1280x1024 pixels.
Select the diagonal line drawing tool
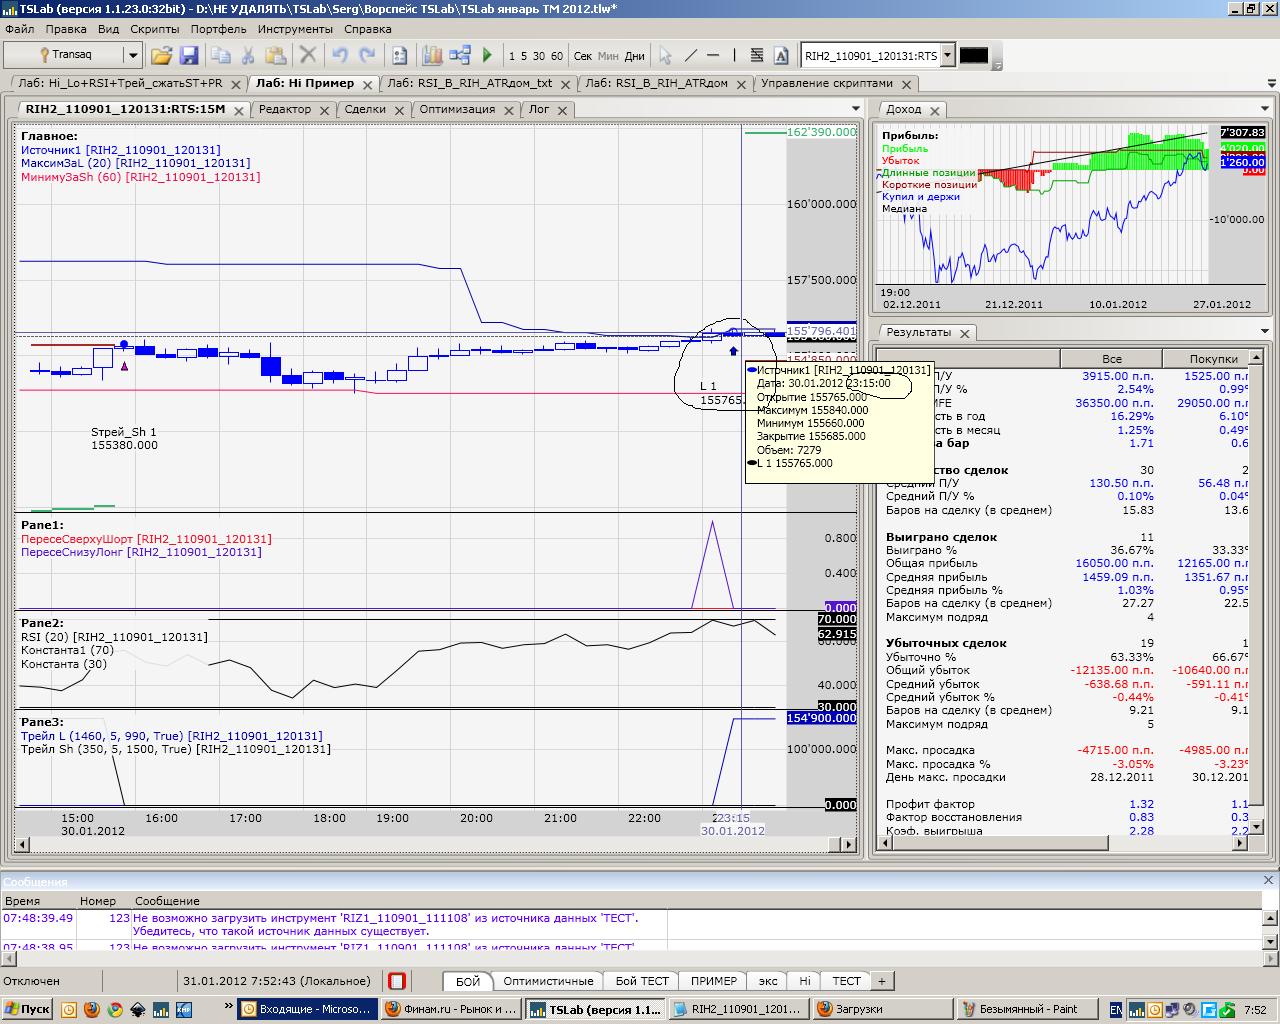coord(689,56)
